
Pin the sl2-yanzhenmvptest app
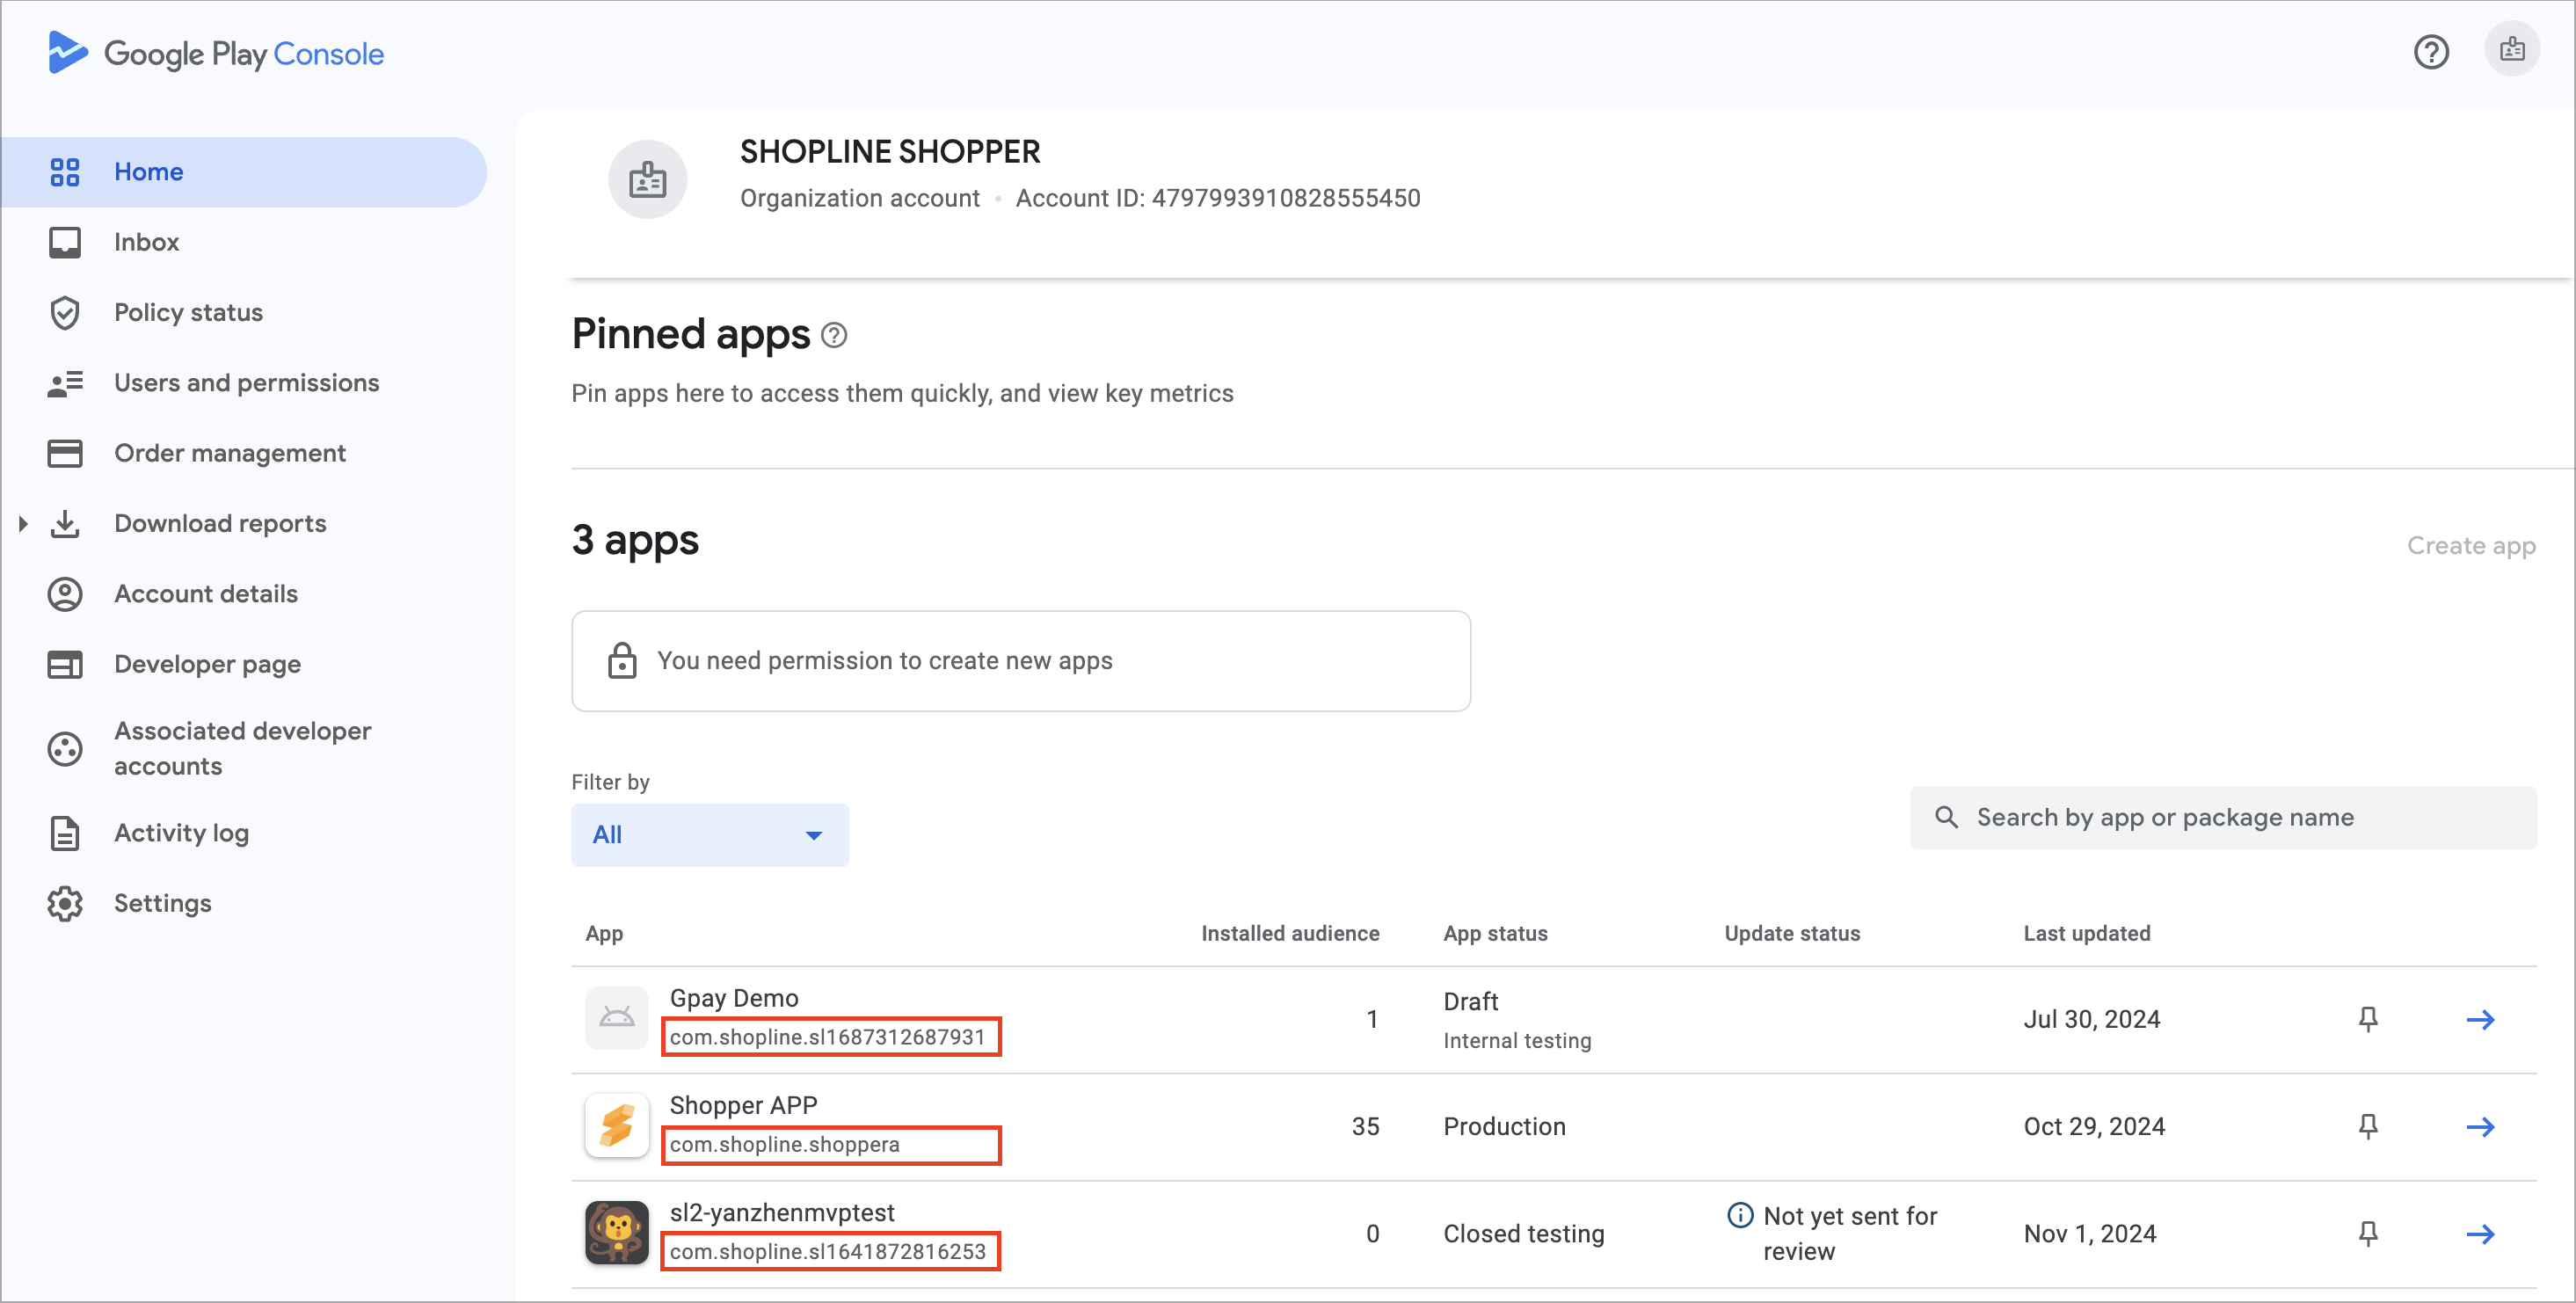pos(2368,1233)
